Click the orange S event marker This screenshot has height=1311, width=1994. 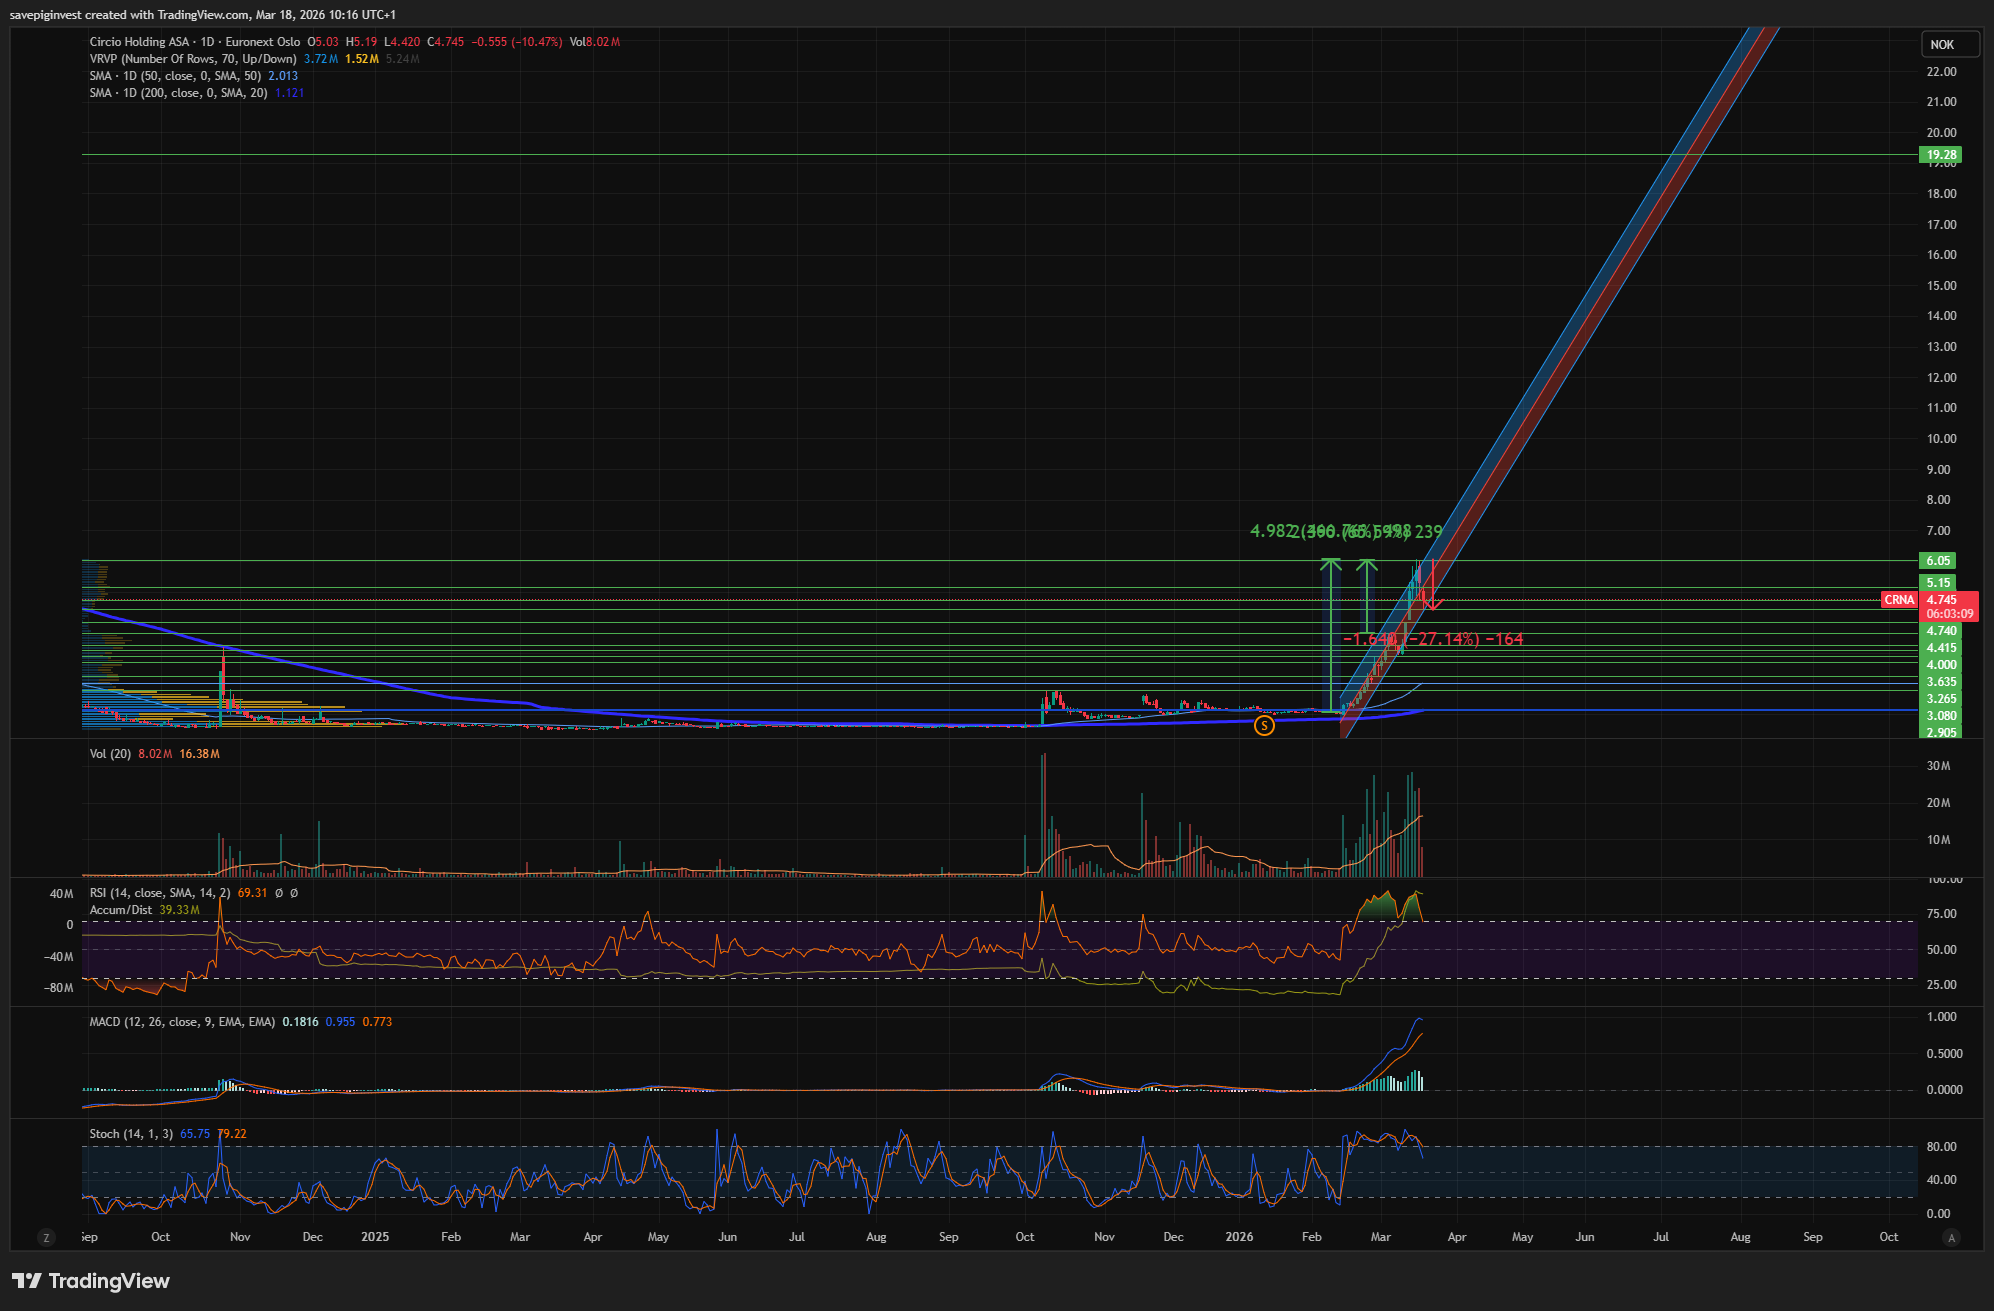(1264, 726)
